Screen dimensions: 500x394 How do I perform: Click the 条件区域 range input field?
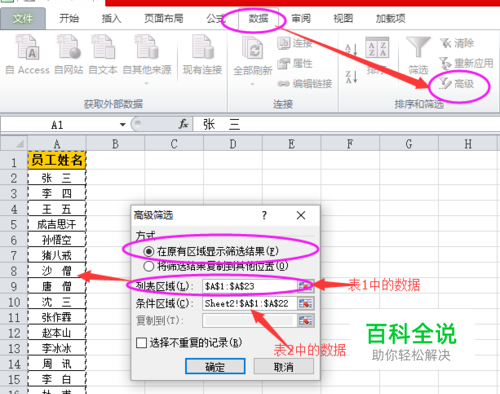(250, 303)
